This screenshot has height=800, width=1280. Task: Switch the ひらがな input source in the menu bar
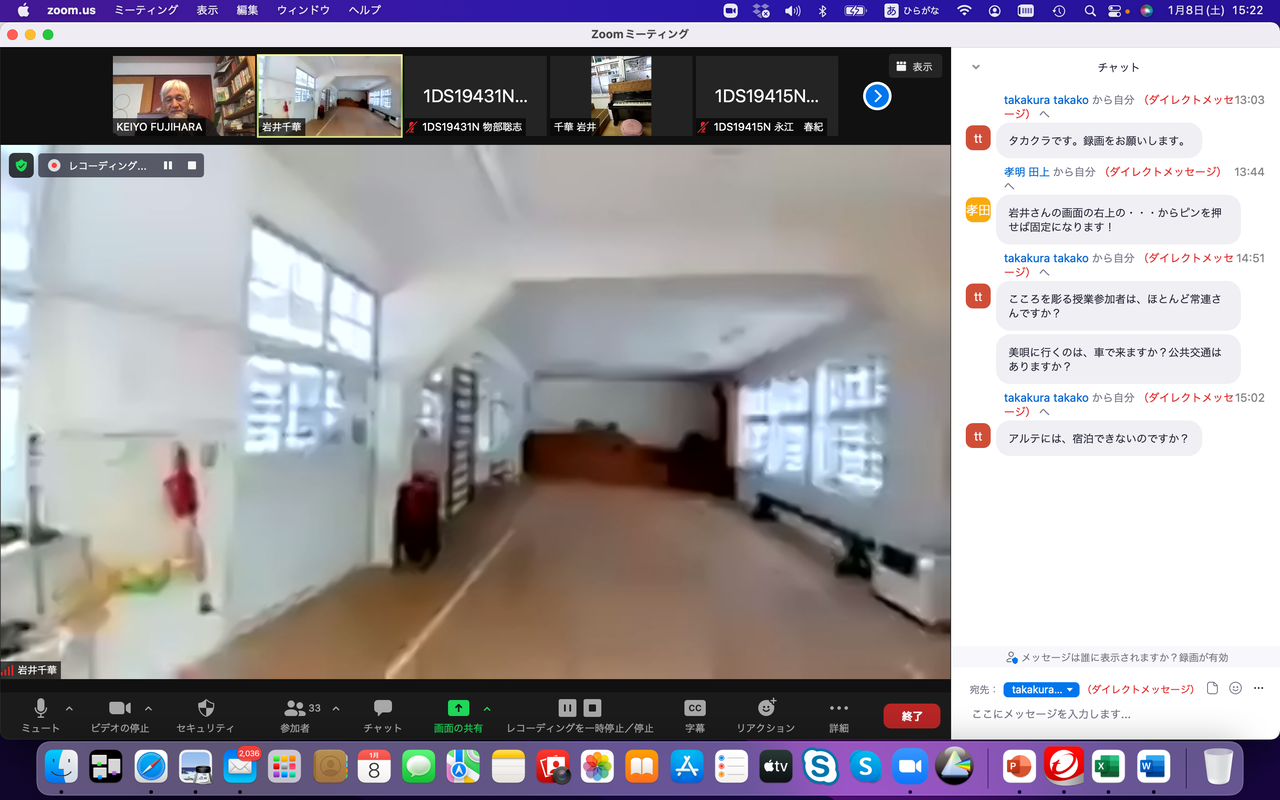[x=911, y=10]
